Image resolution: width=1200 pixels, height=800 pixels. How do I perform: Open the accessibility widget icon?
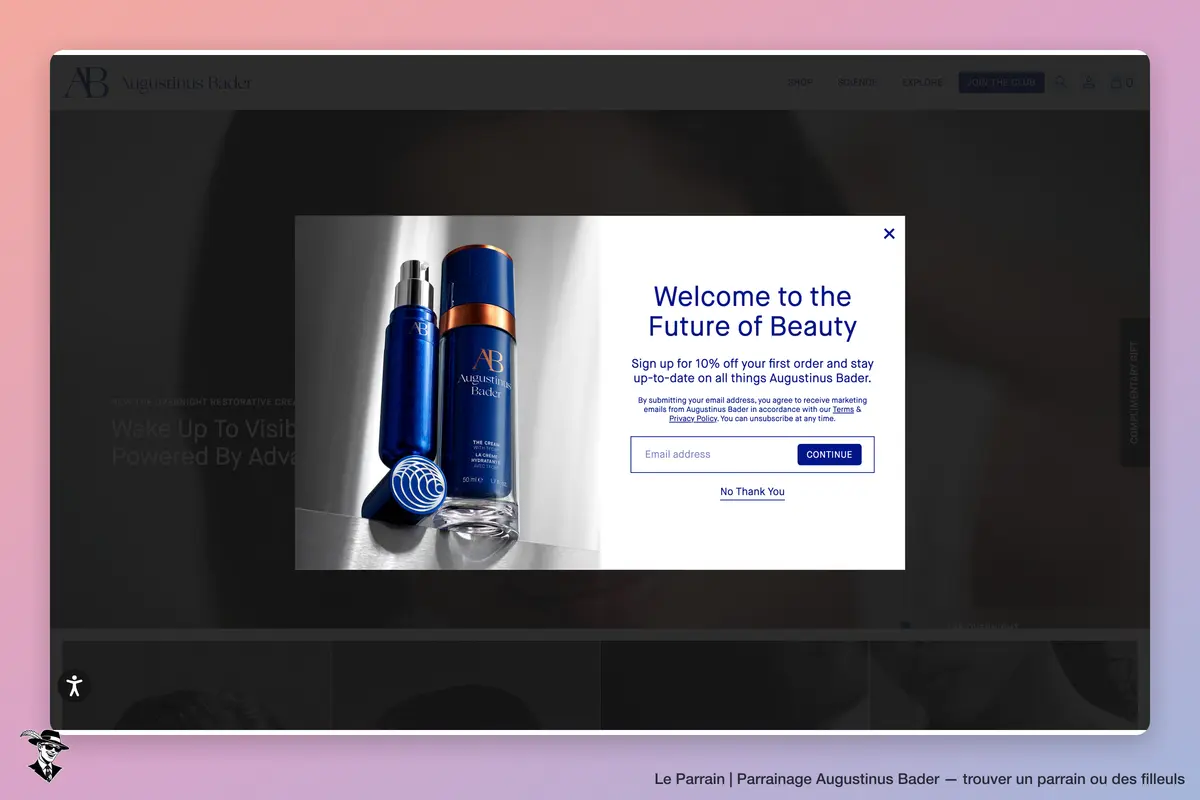[74, 686]
